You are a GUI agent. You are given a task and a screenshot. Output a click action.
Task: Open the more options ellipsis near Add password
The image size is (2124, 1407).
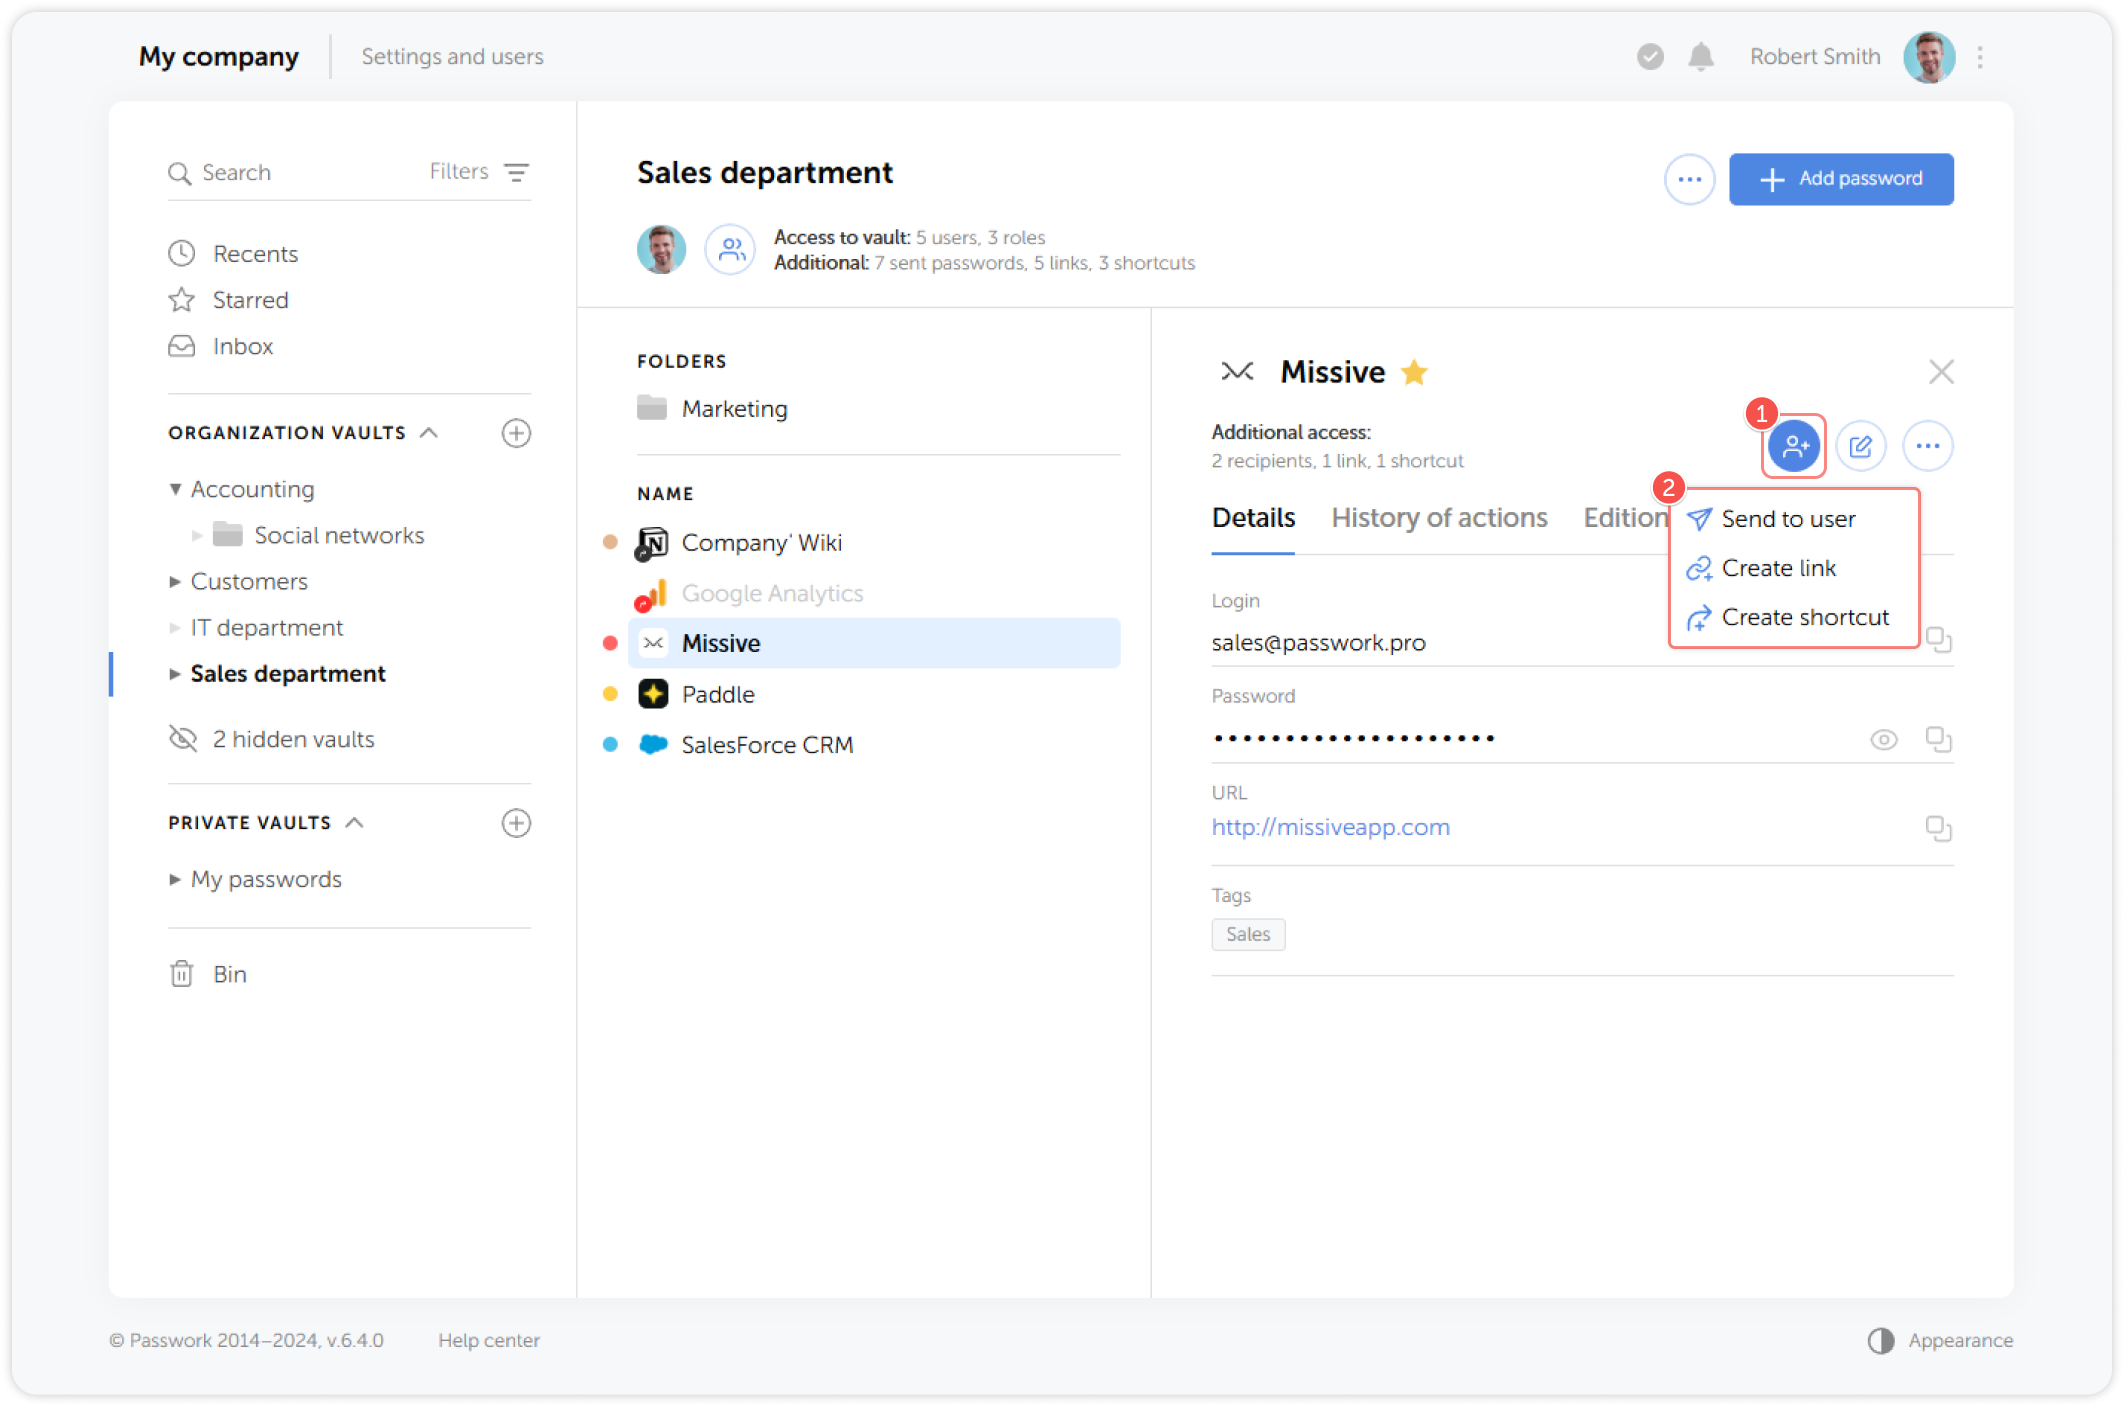1689,179
